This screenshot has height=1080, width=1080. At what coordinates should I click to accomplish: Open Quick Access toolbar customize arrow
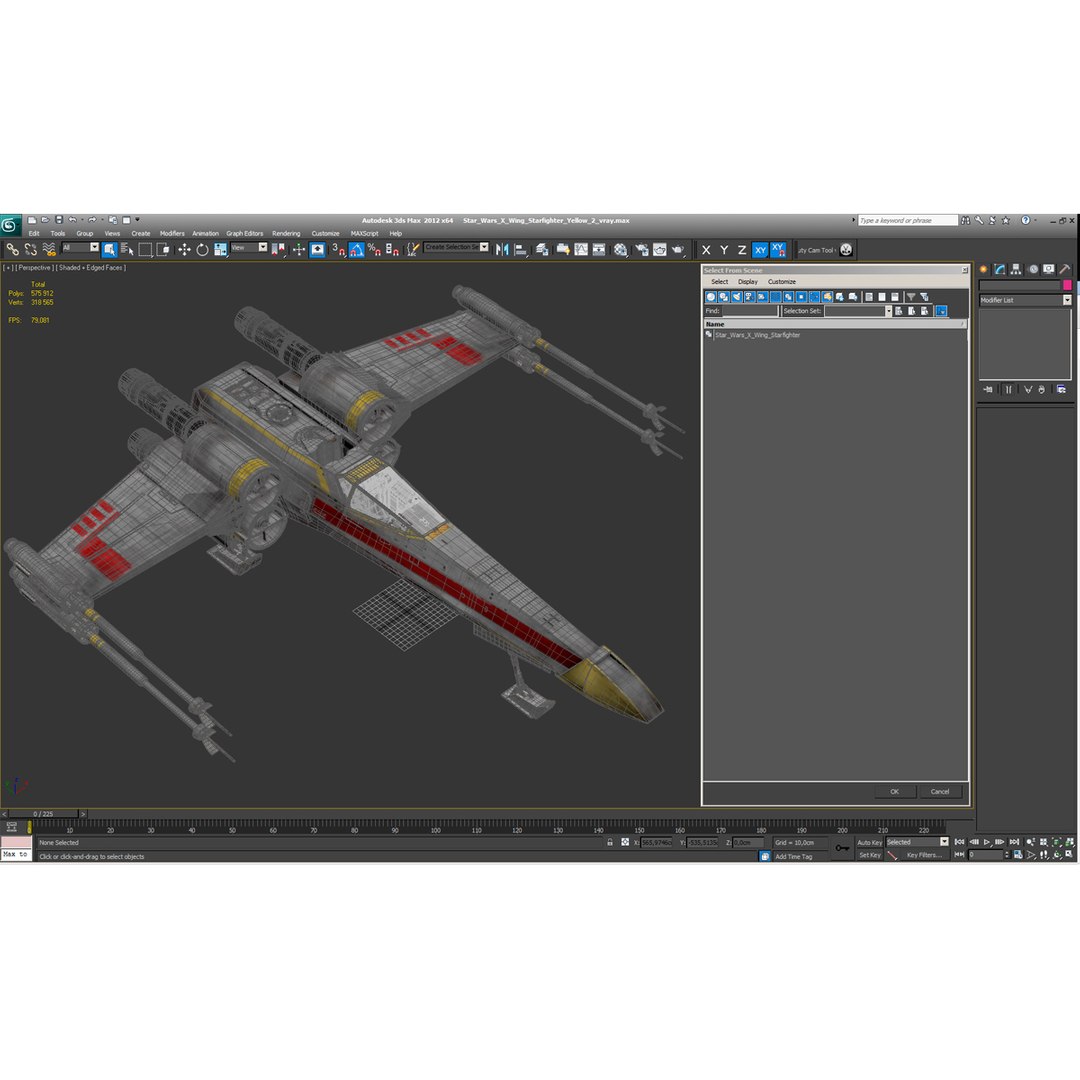click(x=137, y=220)
